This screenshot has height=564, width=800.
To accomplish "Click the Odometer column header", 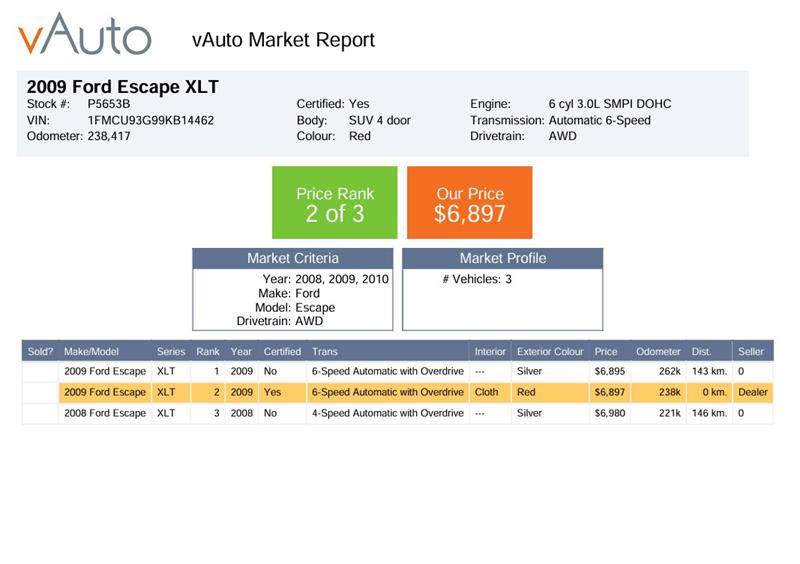I will (658, 352).
